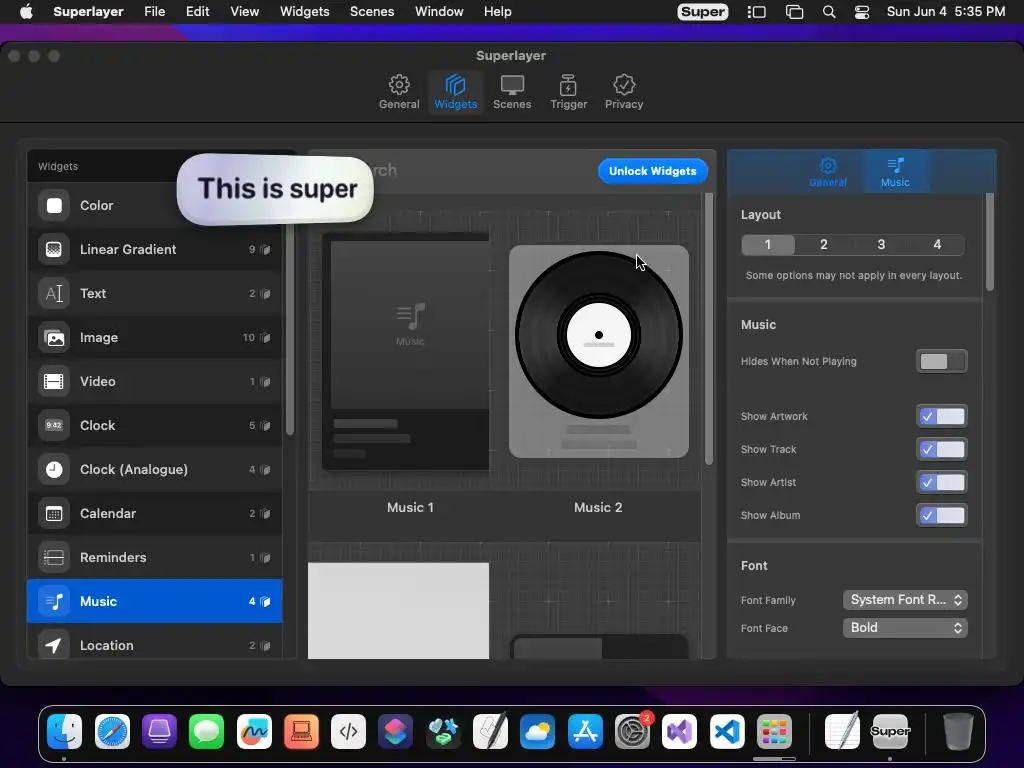Toggle Hides When Not Playing switch
1024x768 pixels.
click(x=942, y=361)
